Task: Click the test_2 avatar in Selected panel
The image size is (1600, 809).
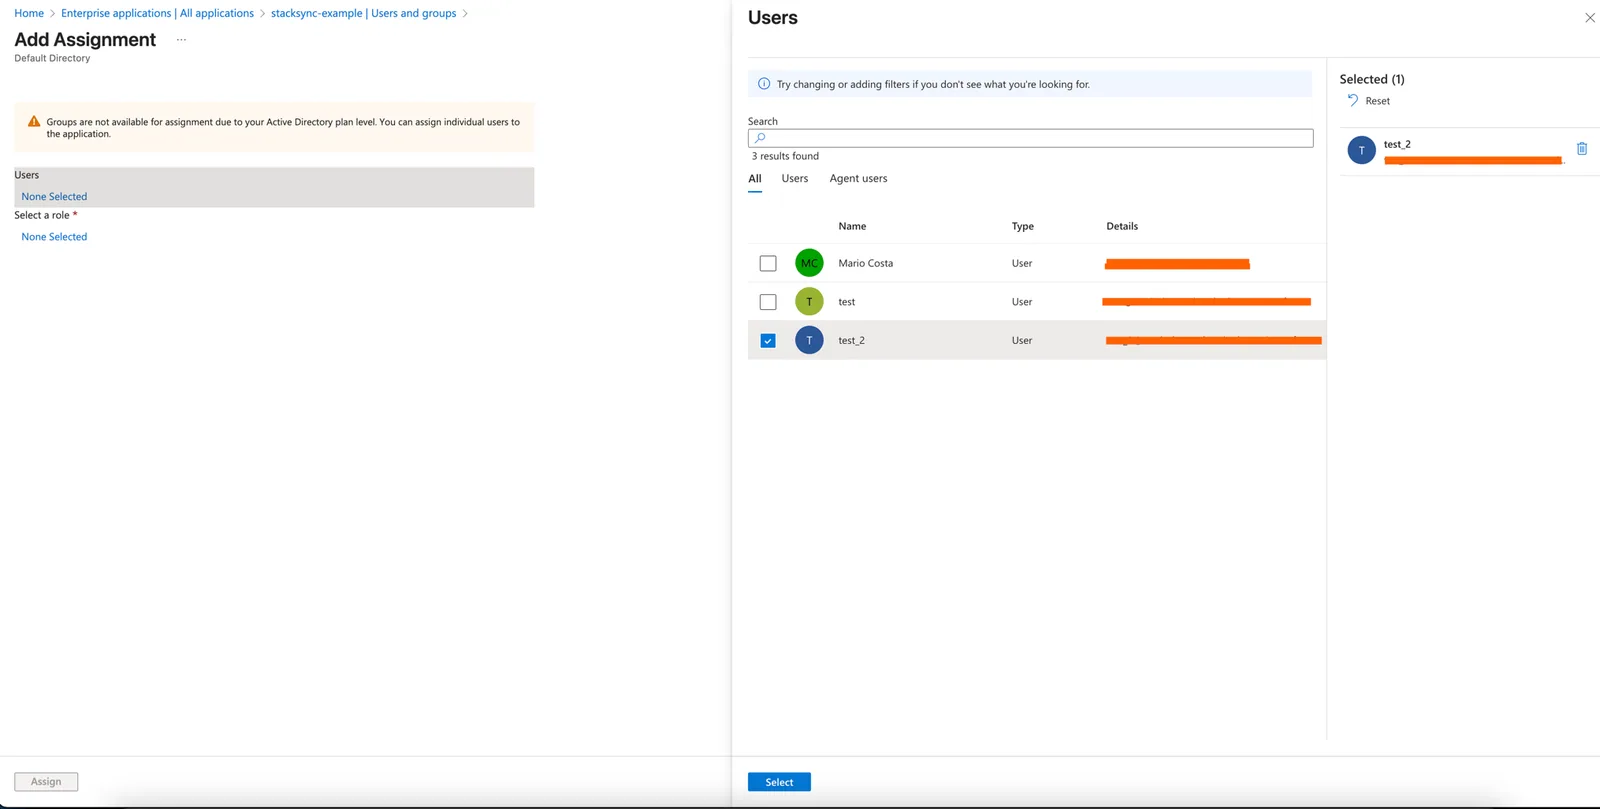Action: (x=1362, y=150)
